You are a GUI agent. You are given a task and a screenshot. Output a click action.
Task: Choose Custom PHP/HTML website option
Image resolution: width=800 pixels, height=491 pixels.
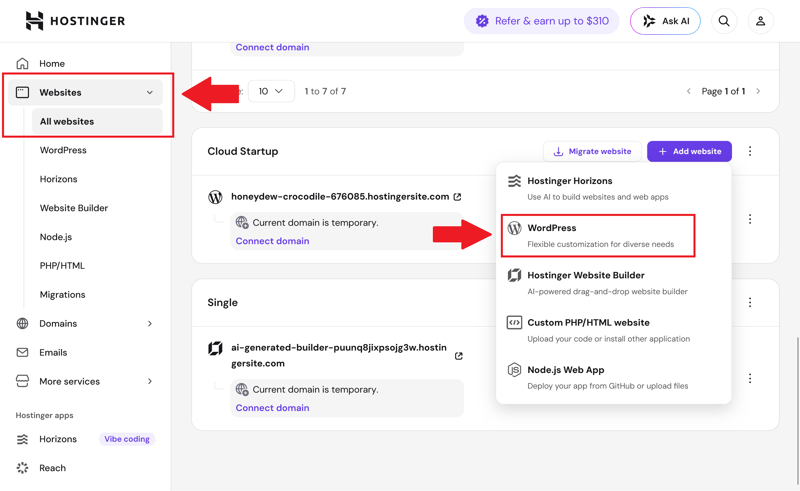pos(613,330)
